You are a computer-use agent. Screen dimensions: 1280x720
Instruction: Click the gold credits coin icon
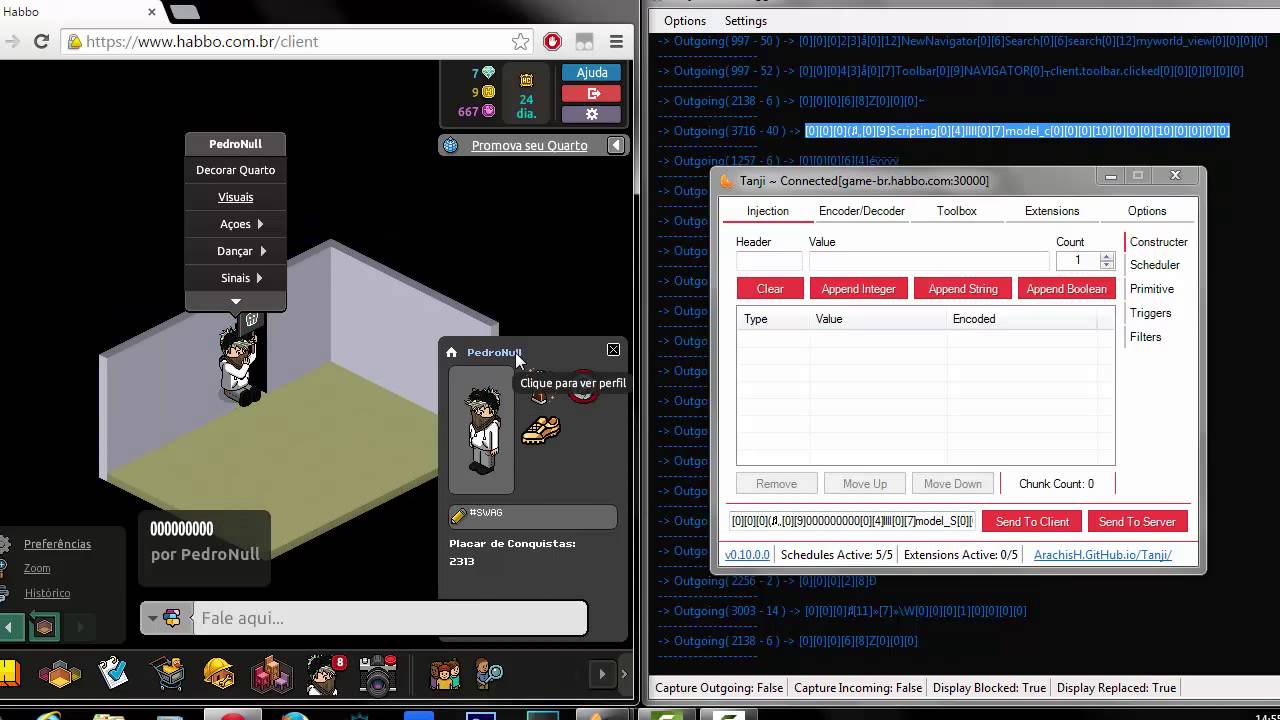pyautogui.click(x=488, y=92)
